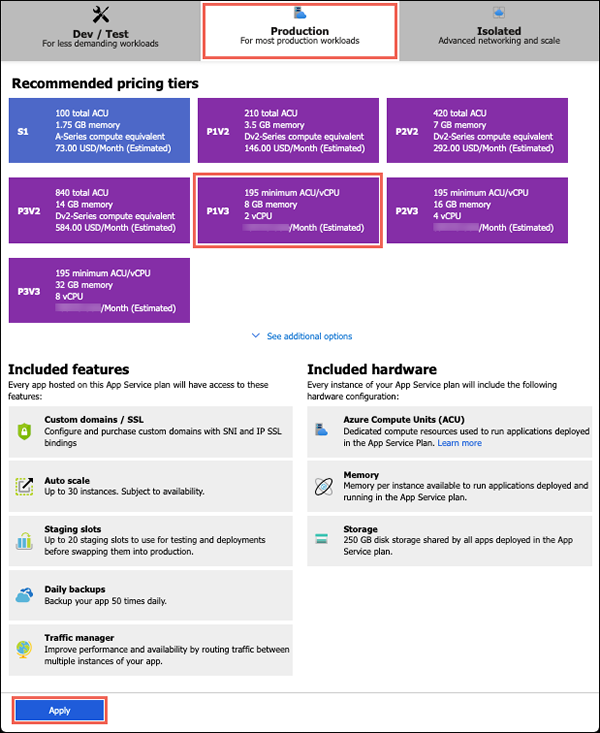Click the Staging slots icon
The height and width of the screenshot is (733, 600).
pyautogui.click(x=25, y=541)
